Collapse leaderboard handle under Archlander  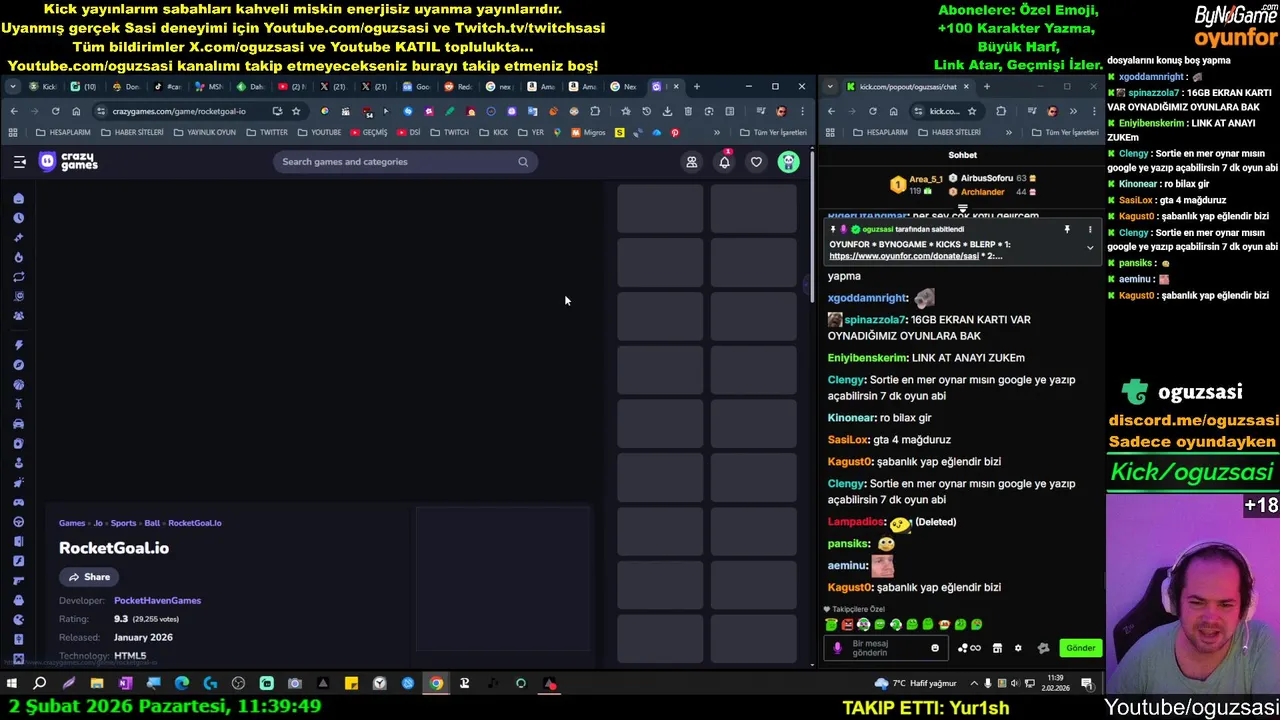click(x=962, y=208)
